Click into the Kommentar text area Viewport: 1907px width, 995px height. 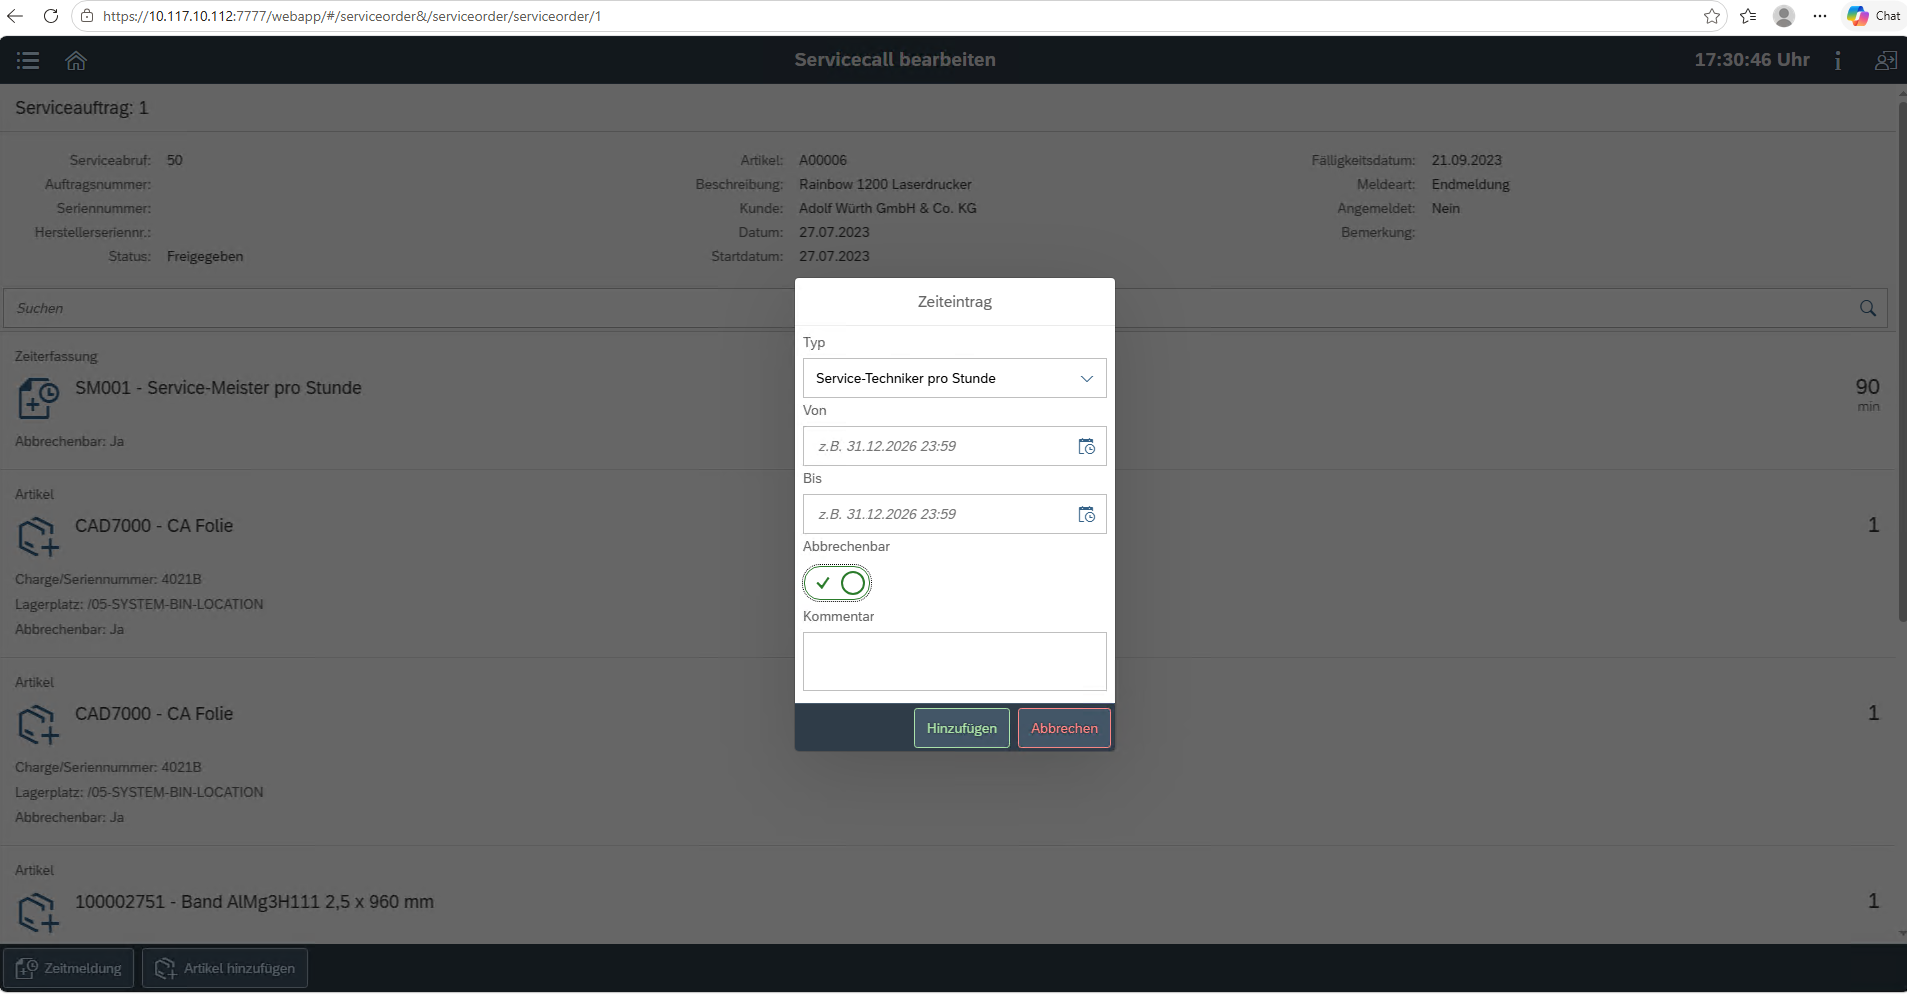[954, 661]
